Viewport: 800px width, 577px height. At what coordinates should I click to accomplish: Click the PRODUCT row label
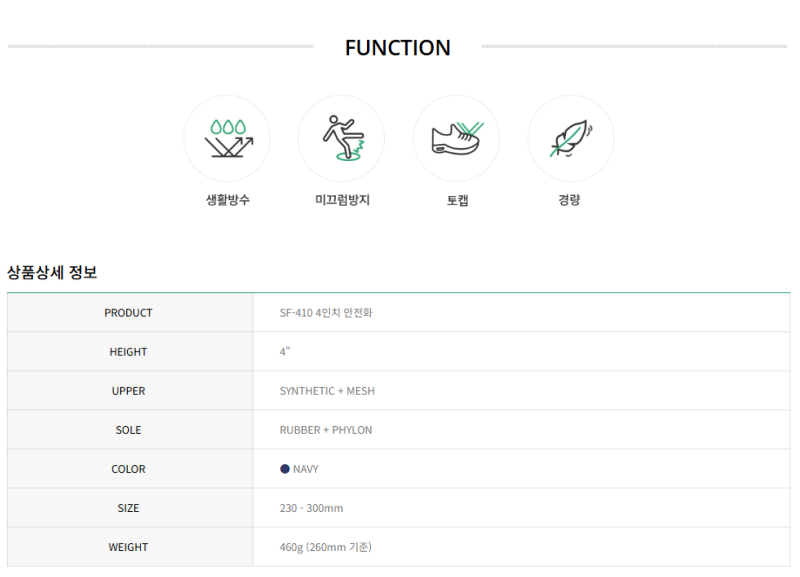(x=128, y=313)
